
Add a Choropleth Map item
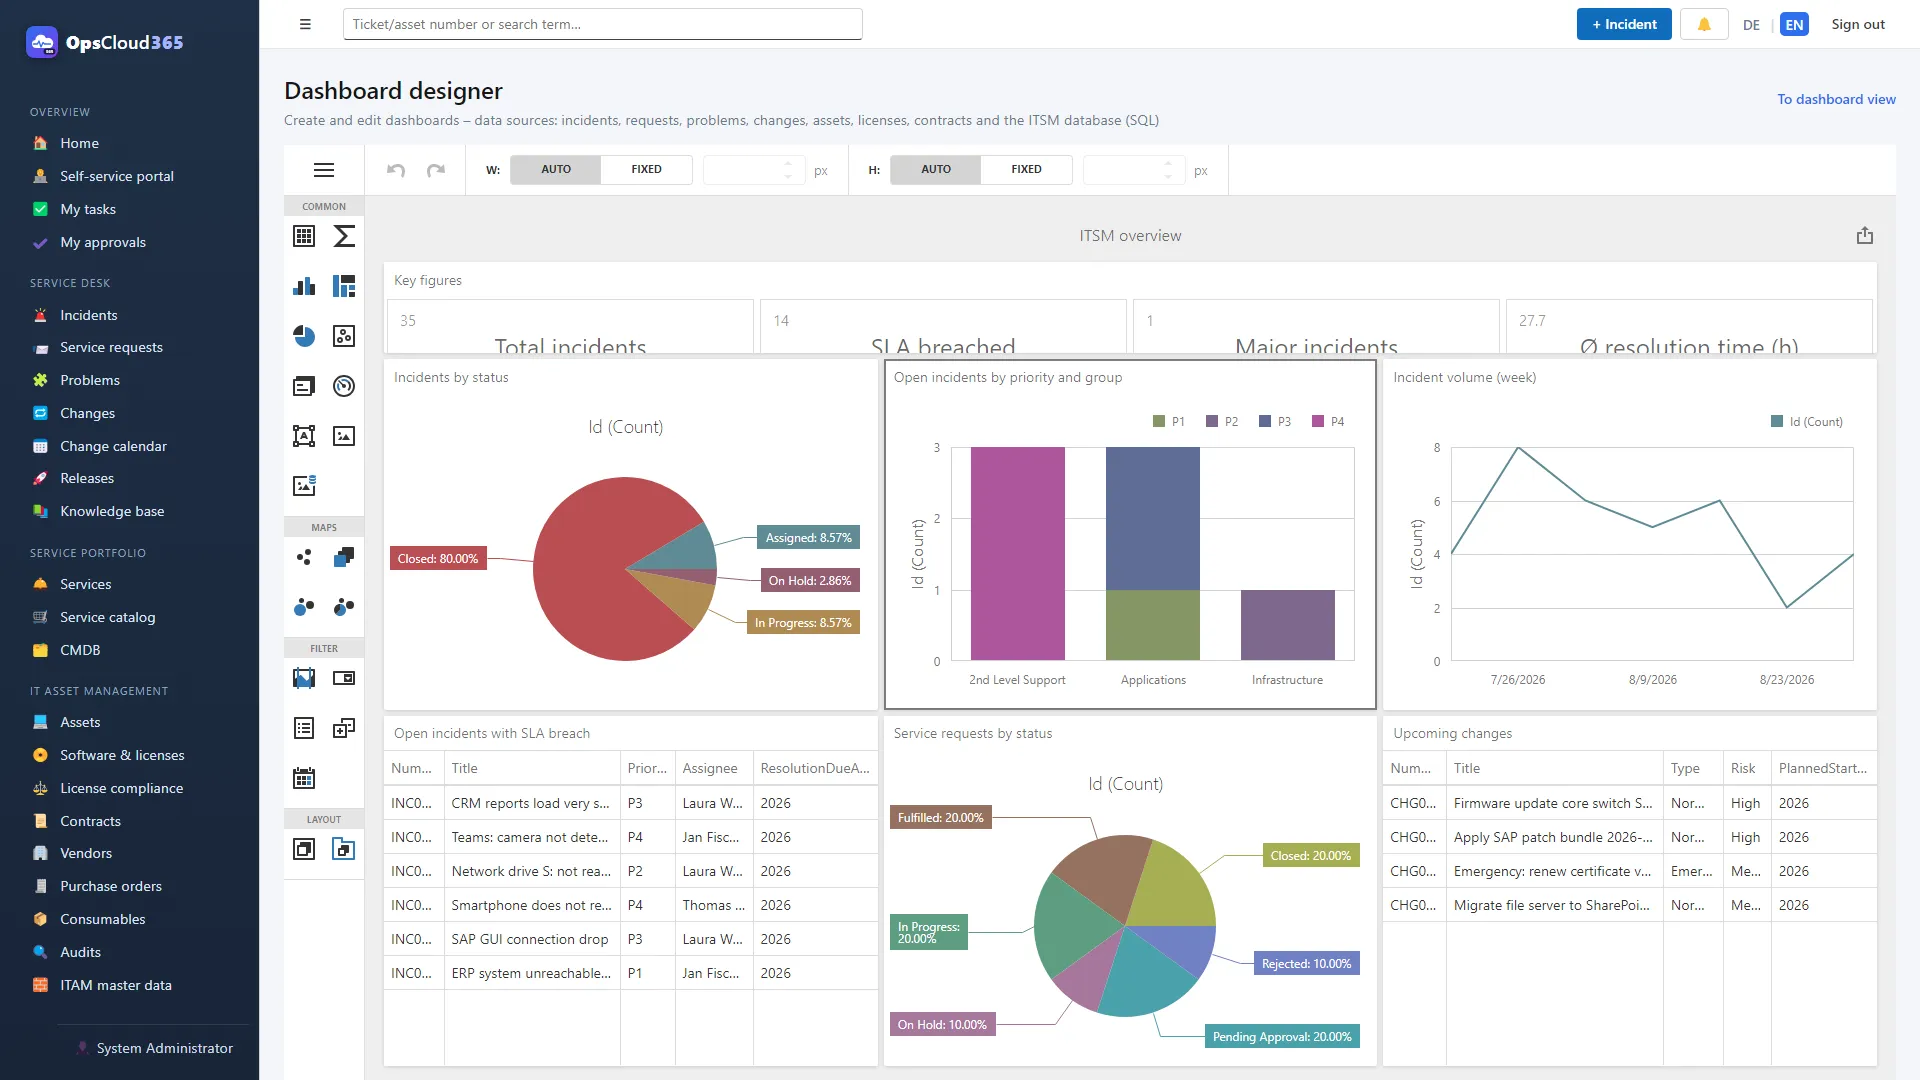pos(344,558)
